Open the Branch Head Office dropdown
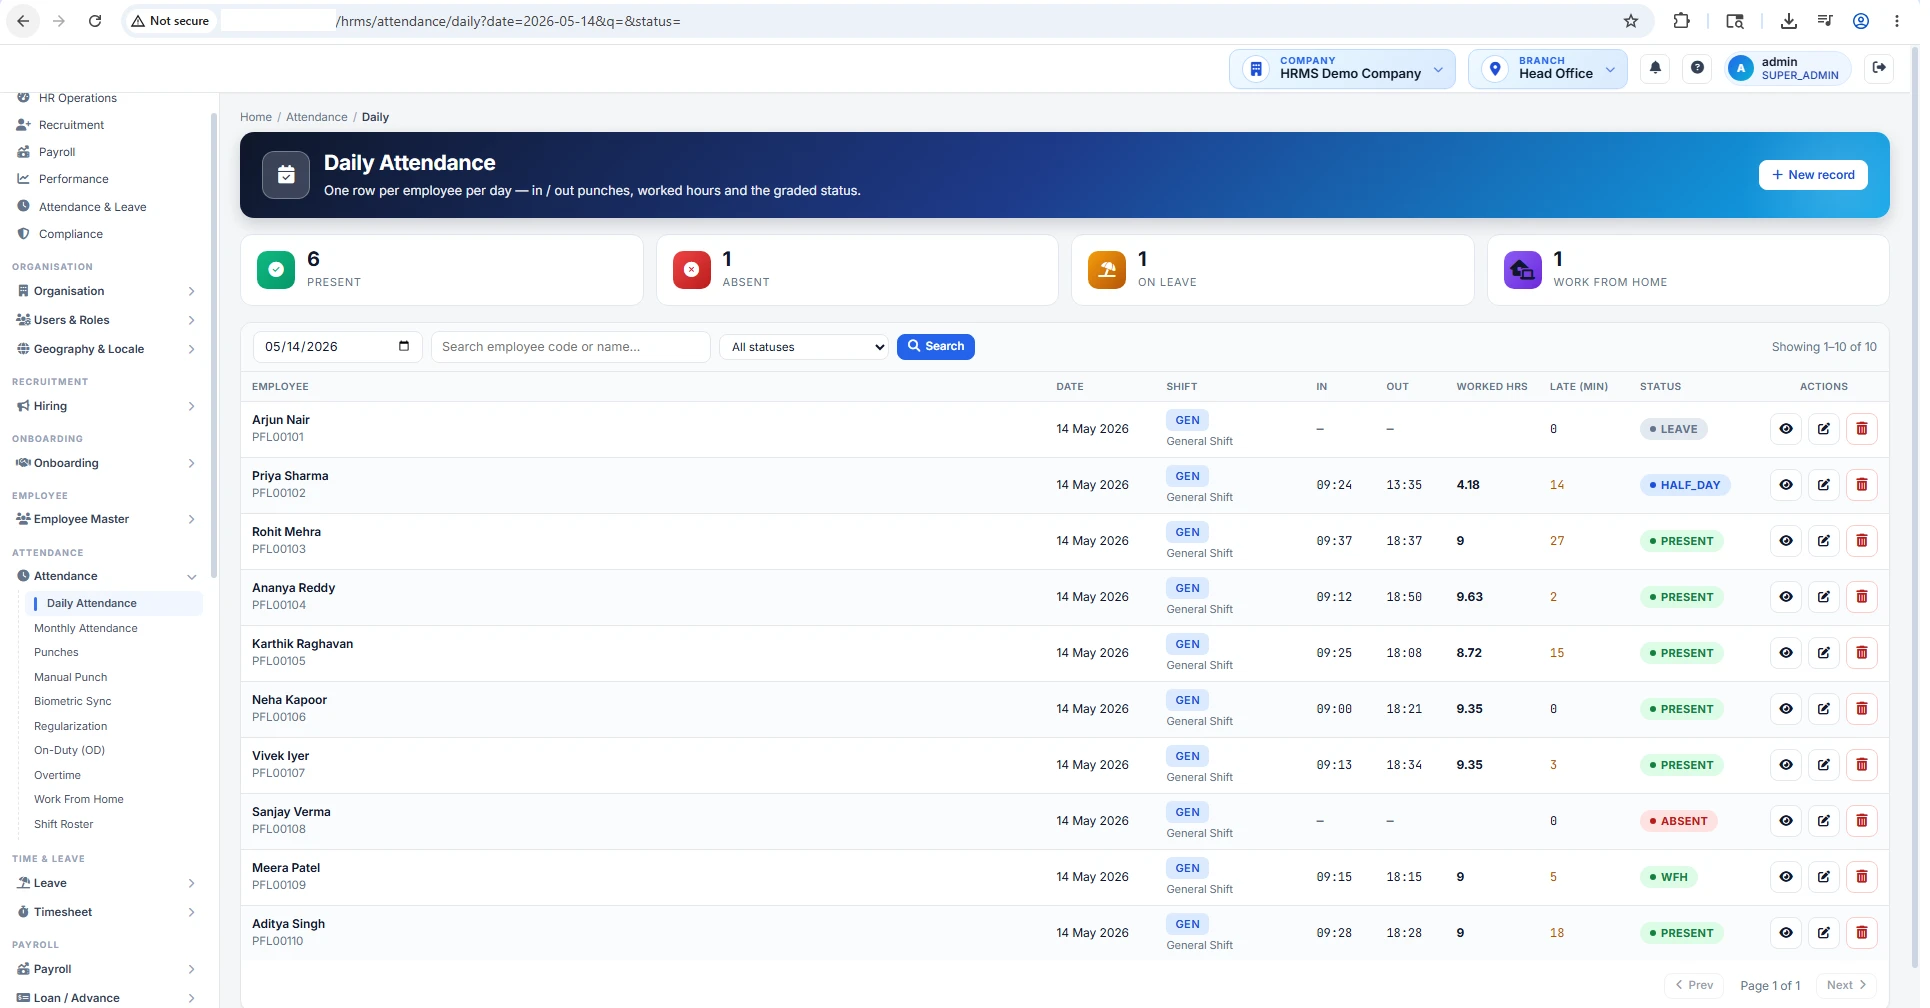This screenshot has width=1930, height=1008. coord(1547,69)
